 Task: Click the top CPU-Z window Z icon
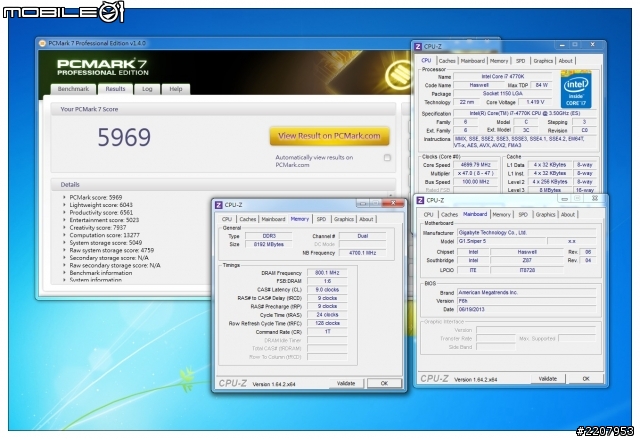click(x=418, y=47)
